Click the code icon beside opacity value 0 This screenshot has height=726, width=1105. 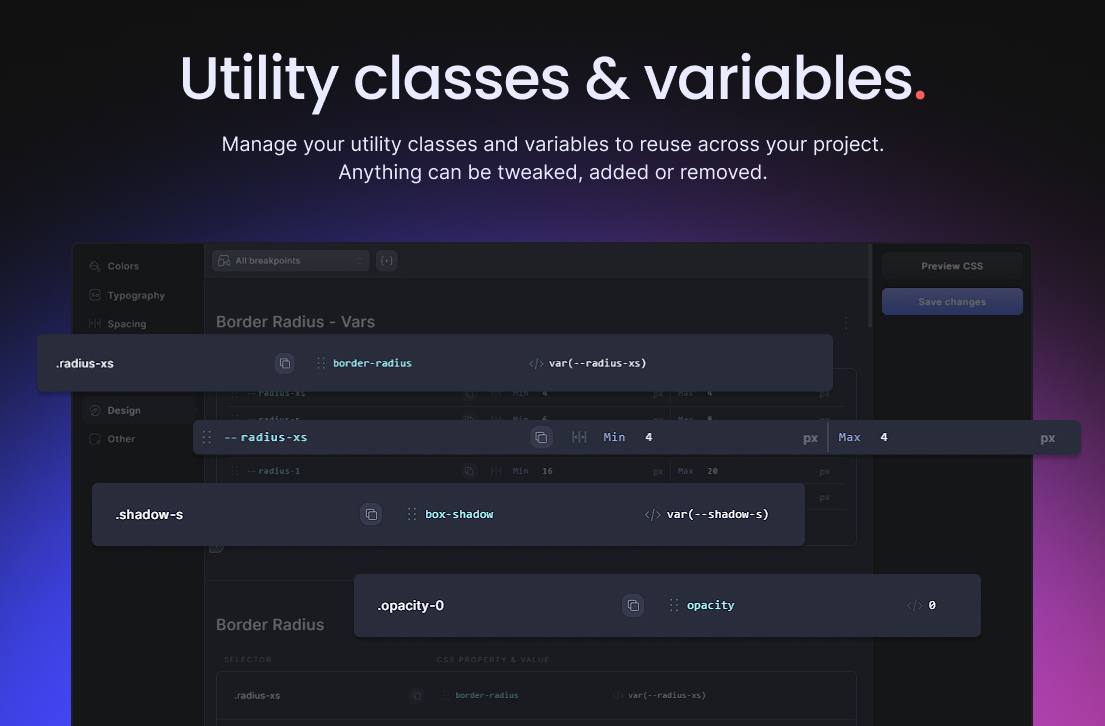(x=914, y=605)
